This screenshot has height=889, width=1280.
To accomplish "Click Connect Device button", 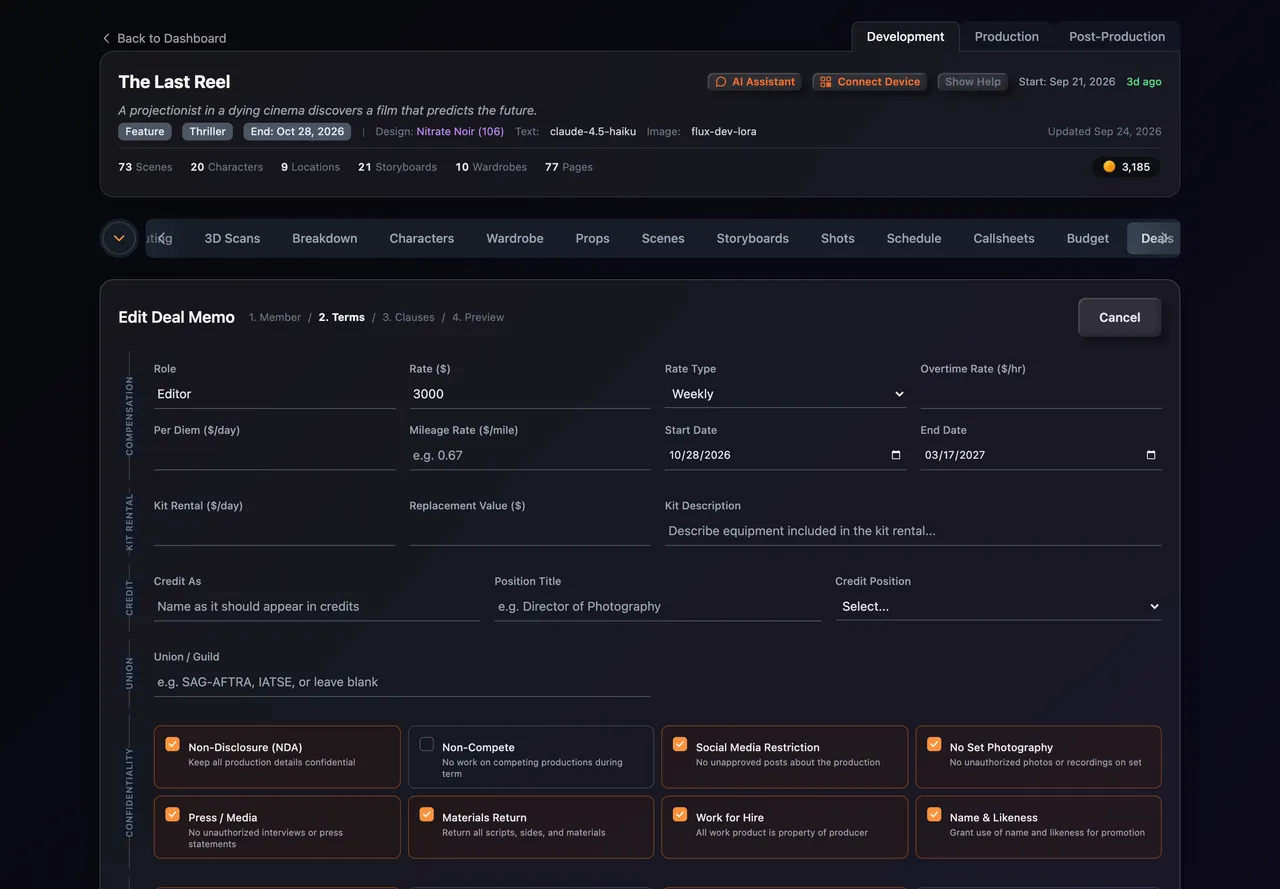I will pos(869,82).
